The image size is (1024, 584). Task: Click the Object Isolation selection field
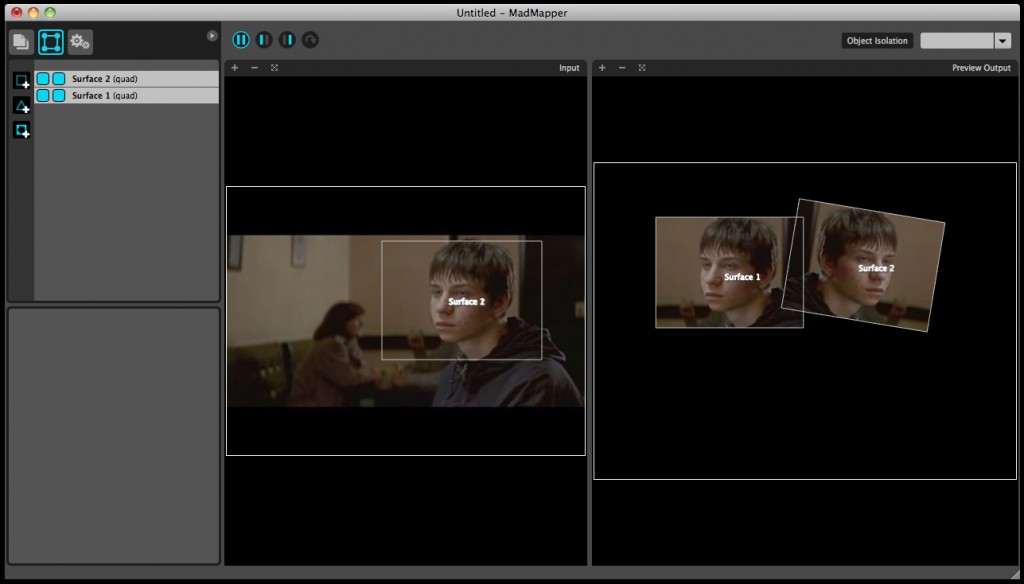(957, 41)
